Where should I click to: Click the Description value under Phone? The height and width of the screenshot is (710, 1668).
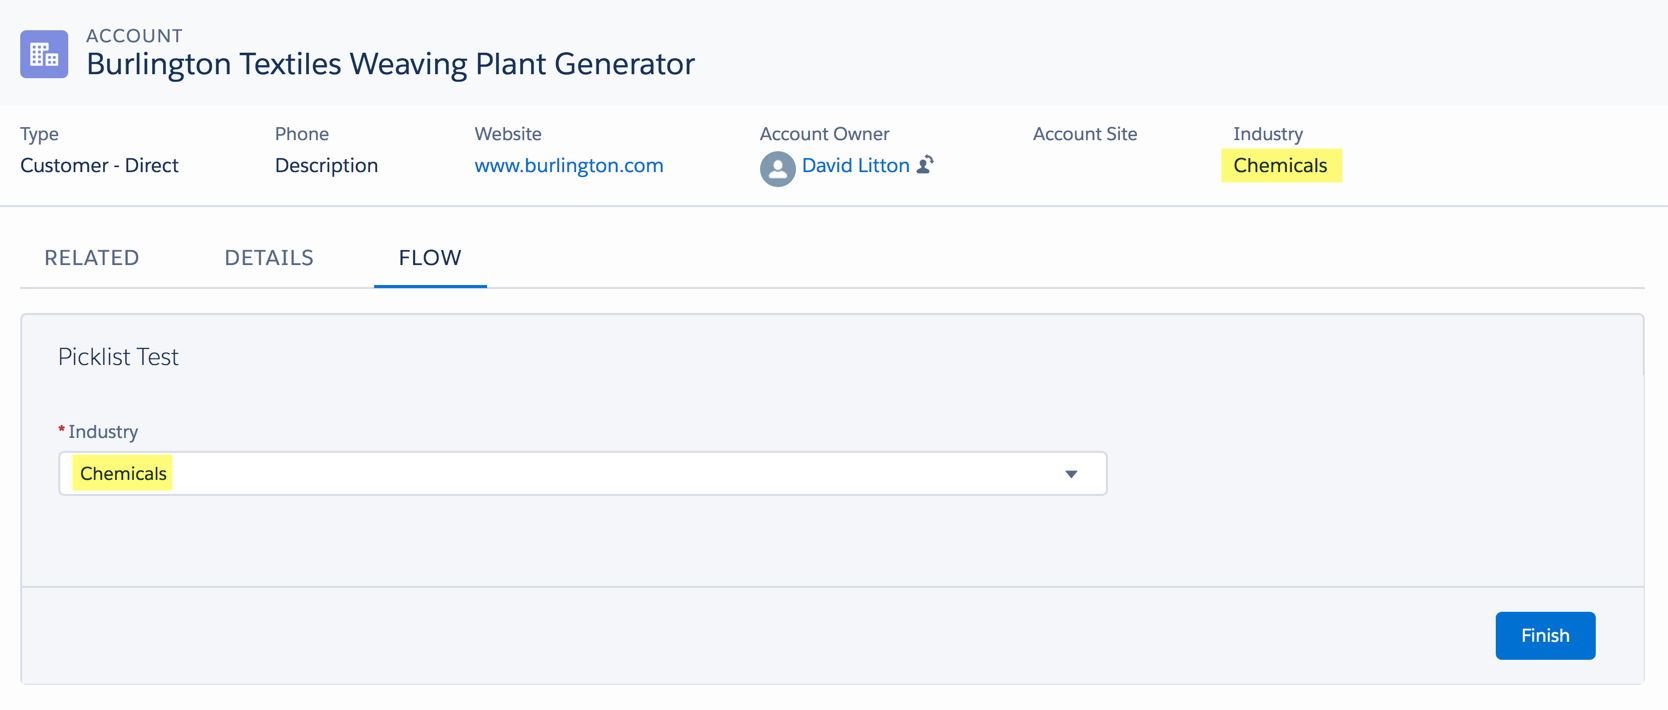326,166
